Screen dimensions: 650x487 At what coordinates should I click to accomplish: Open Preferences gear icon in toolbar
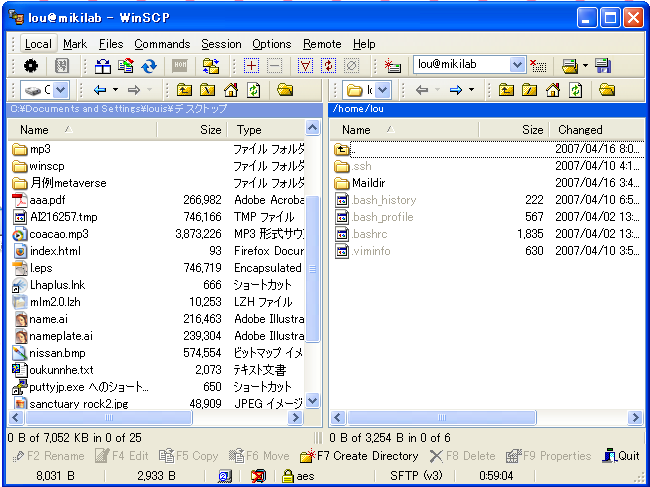(x=31, y=65)
